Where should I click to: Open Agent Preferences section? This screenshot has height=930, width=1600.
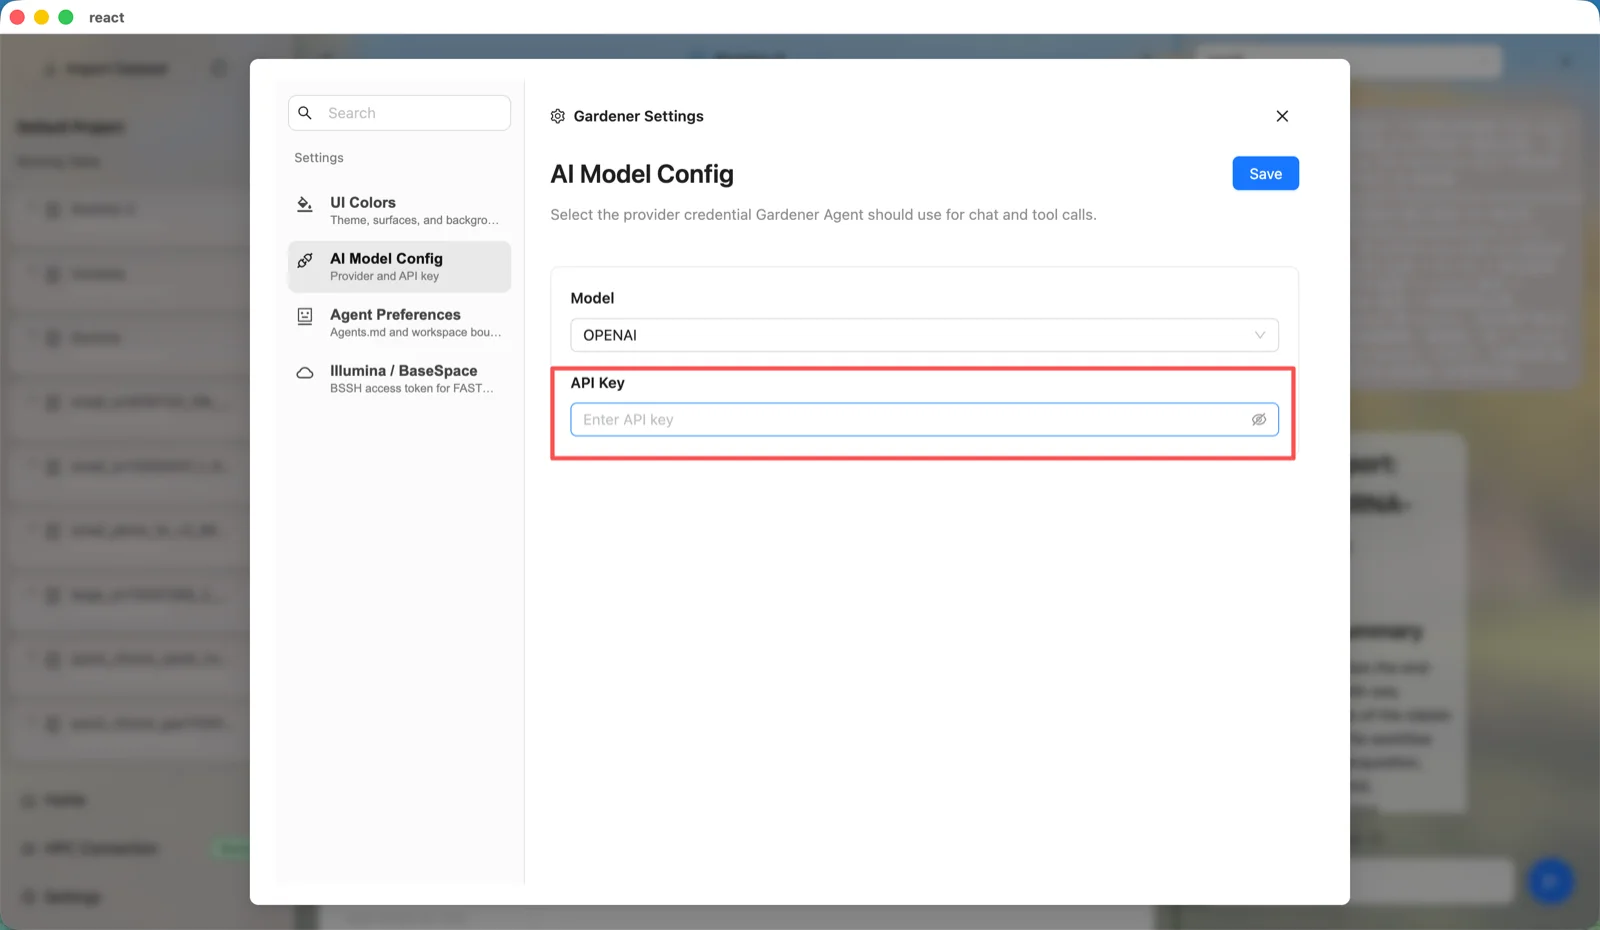tap(399, 322)
